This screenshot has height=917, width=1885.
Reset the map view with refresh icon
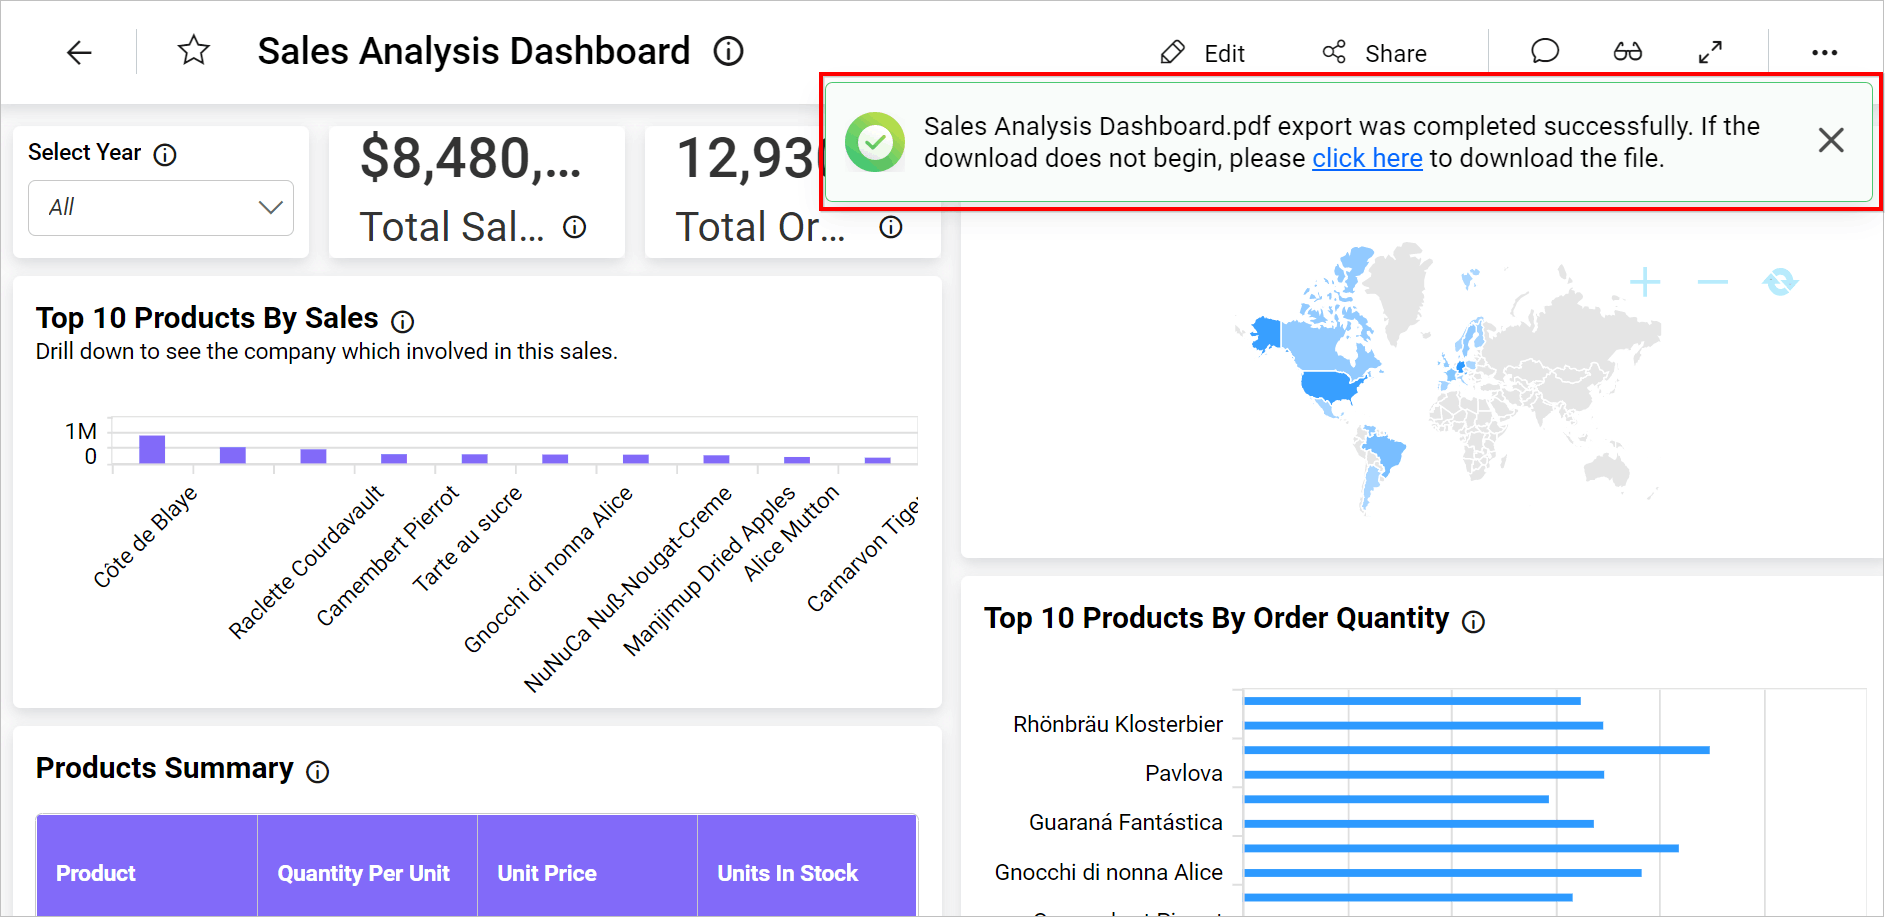1780,282
